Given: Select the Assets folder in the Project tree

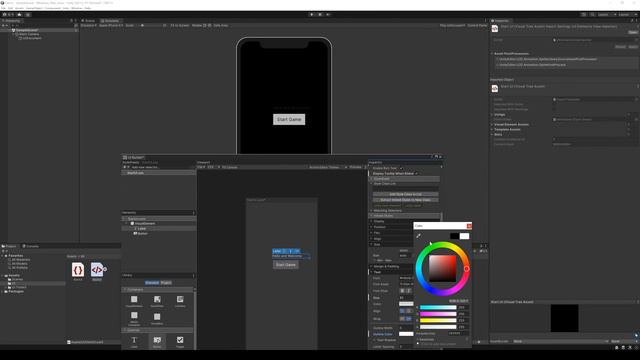Looking at the screenshot, I should click(14, 276).
